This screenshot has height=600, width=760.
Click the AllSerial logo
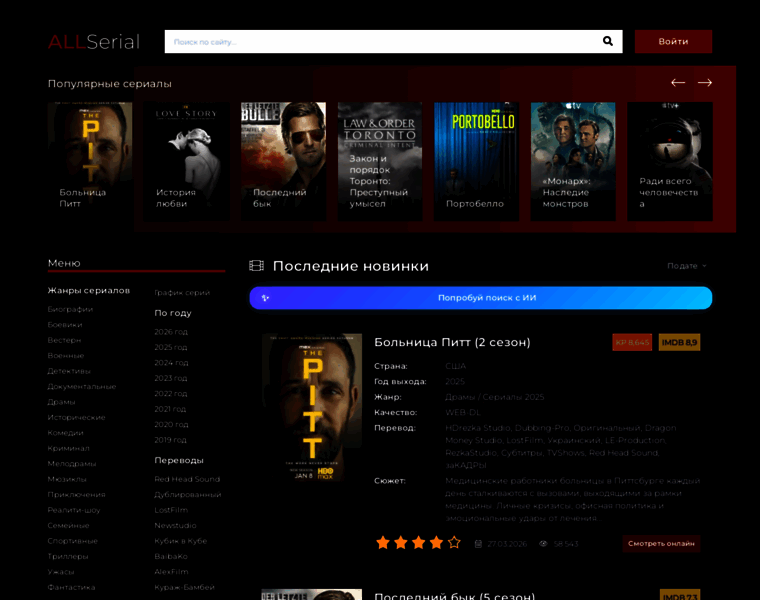pyautogui.click(x=94, y=41)
